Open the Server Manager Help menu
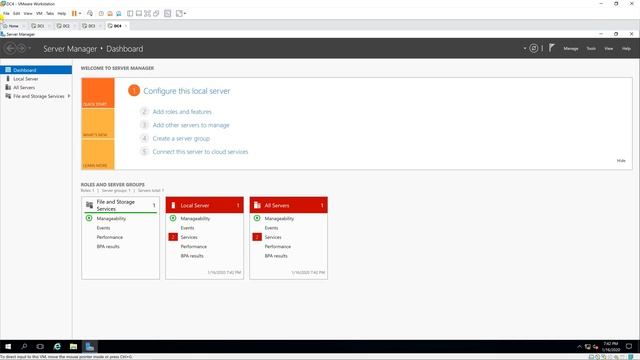The height and width of the screenshot is (360, 640). (626, 49)
